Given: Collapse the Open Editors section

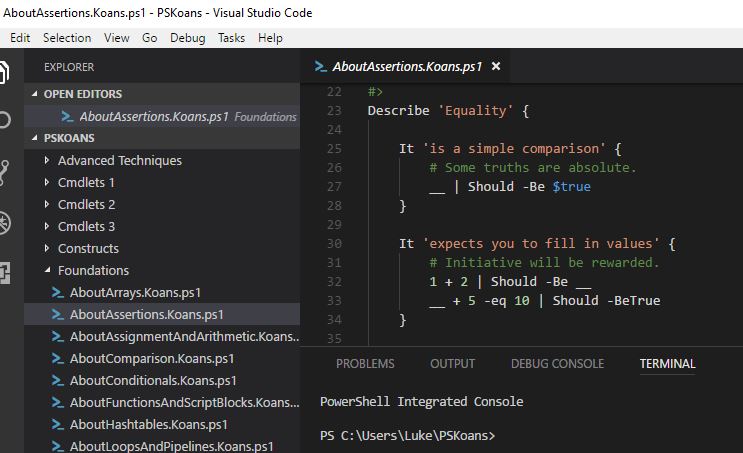Looking at the screenshot, I should (x=35, y=94).
